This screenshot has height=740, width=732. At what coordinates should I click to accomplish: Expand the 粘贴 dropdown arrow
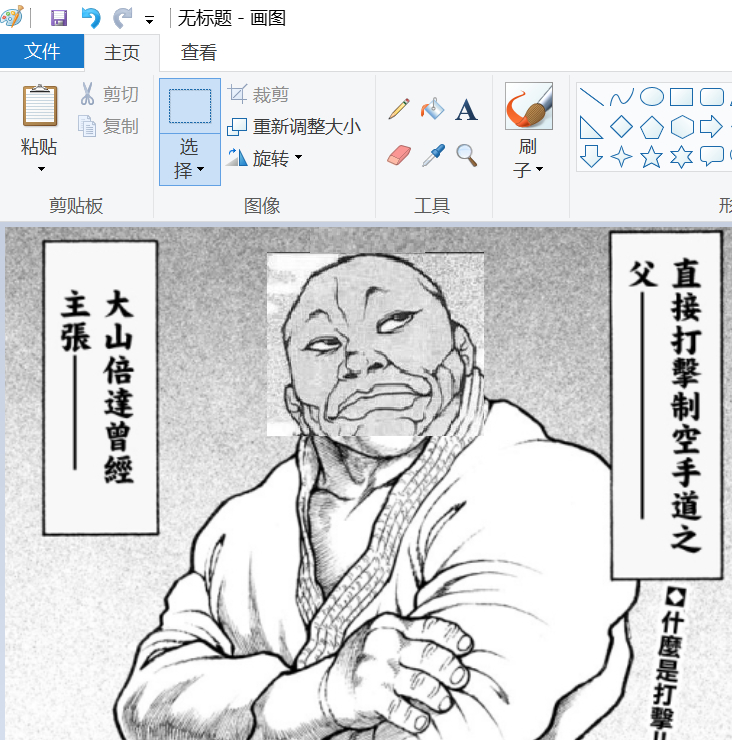(41, 169)
